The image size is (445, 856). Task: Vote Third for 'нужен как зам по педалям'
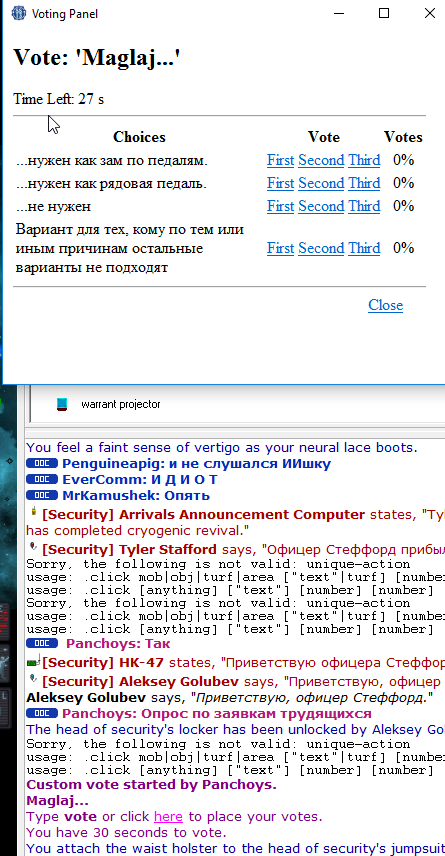pos(364,160)
